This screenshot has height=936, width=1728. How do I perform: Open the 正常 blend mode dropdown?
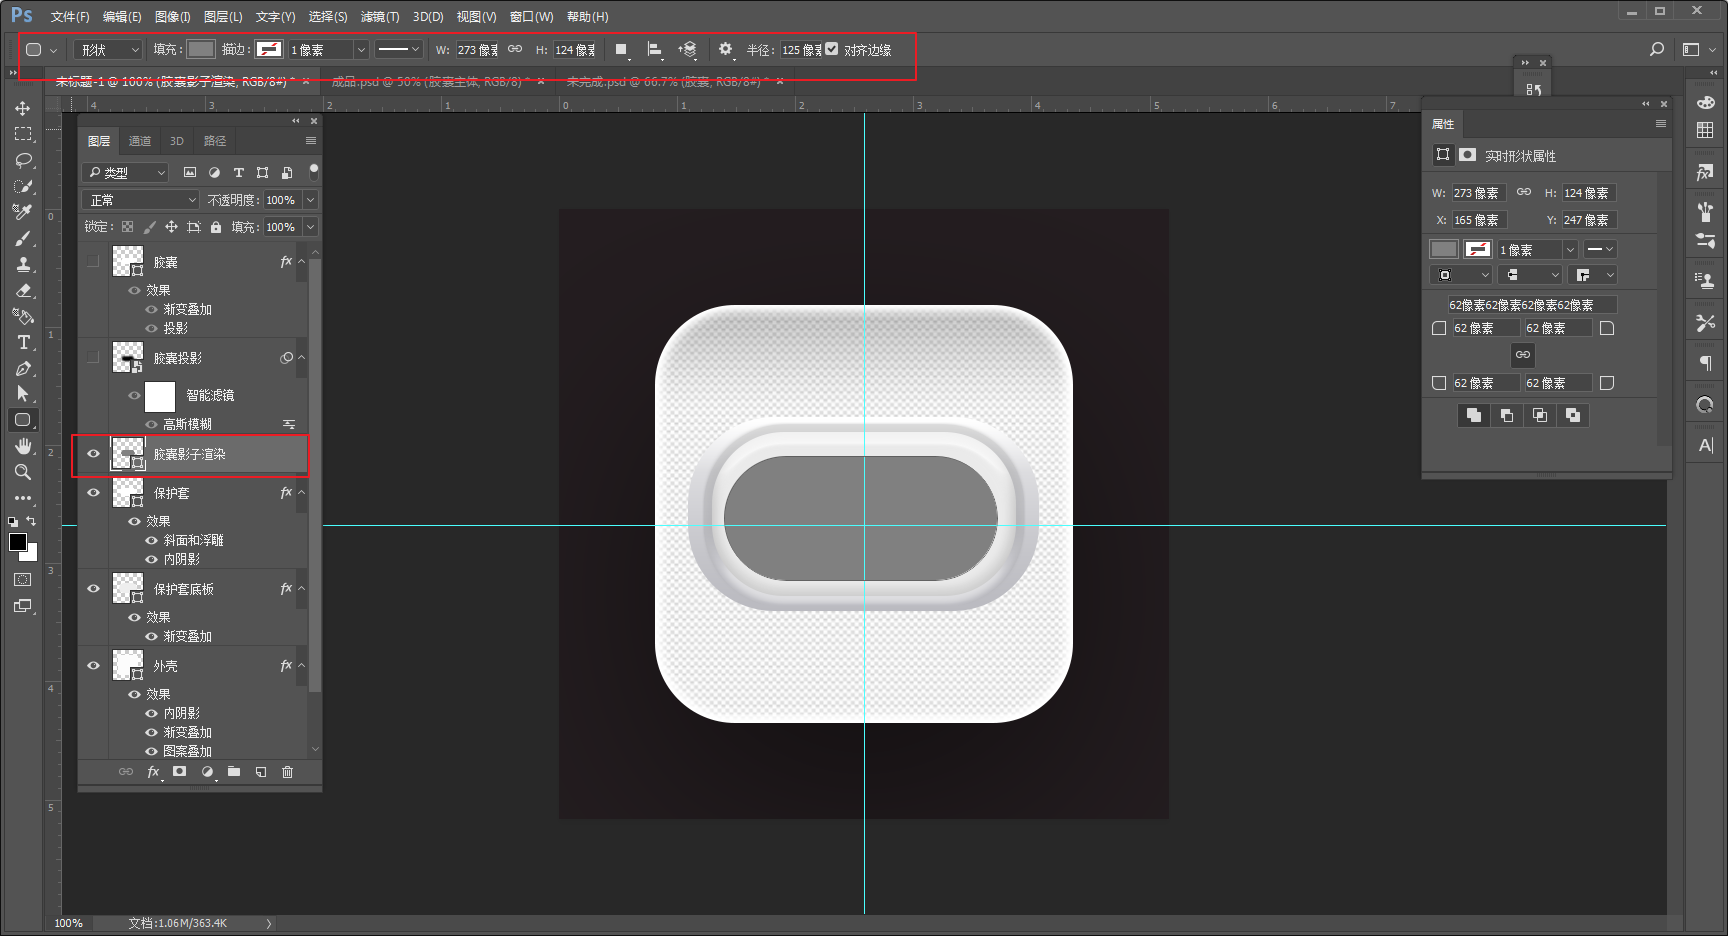pyautogui.click(x=141, y=200)
